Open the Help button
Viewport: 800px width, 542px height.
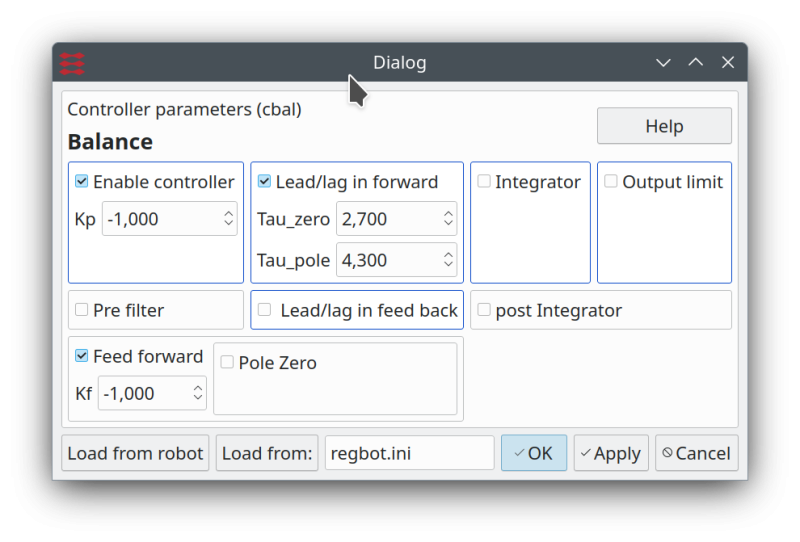click(x=664, y=126)
